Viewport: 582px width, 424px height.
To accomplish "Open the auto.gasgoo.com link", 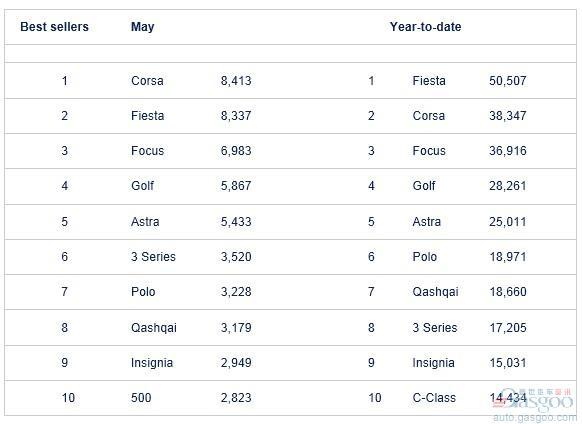I will click(x=535, y=418).
